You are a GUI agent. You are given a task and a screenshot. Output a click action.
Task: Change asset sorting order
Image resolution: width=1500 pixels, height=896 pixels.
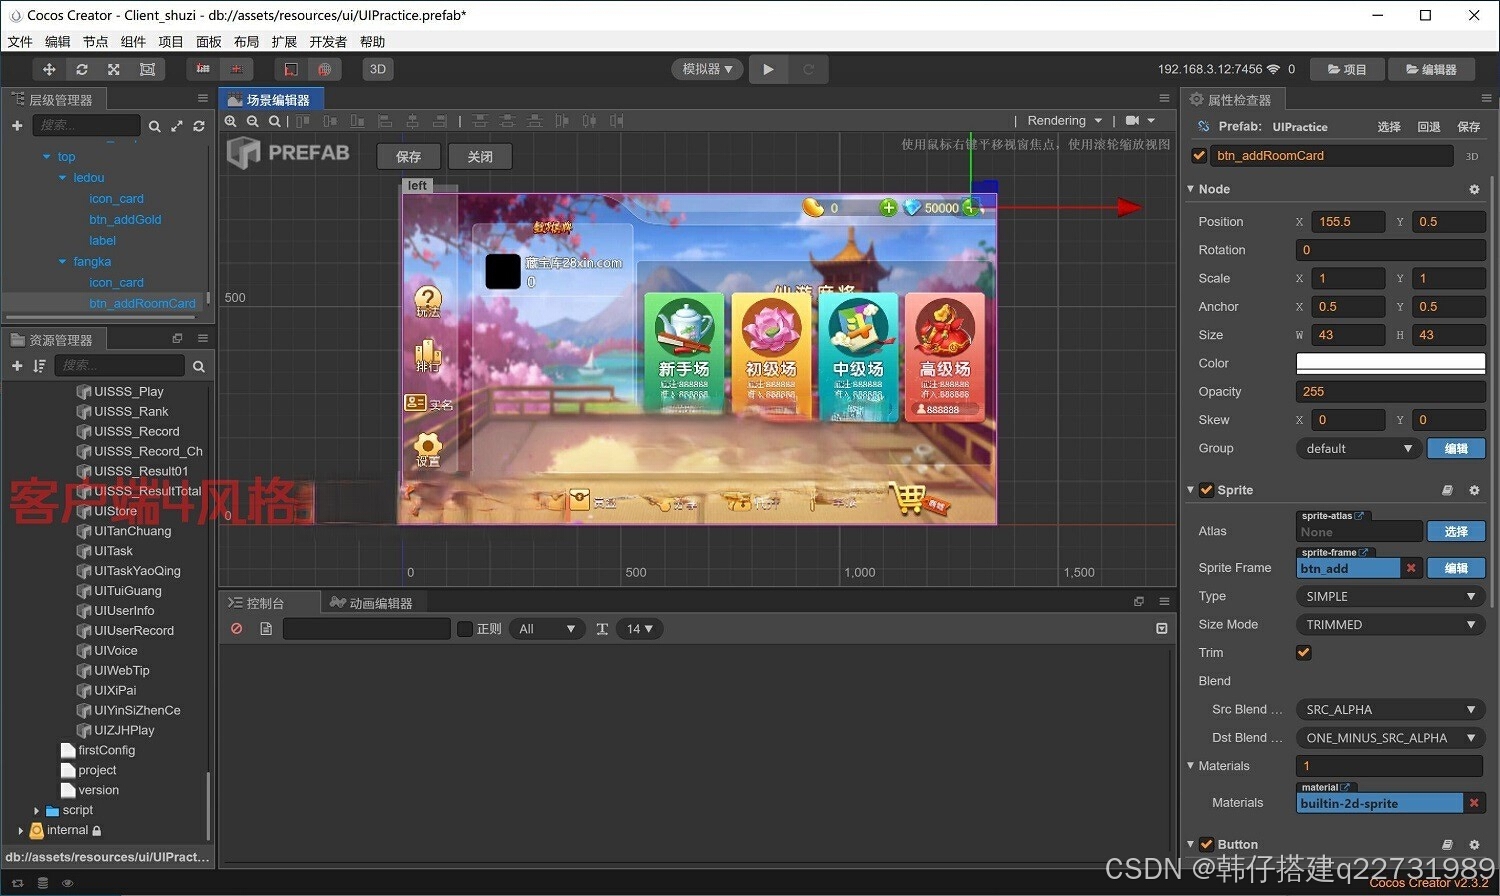tap(39, 366)
